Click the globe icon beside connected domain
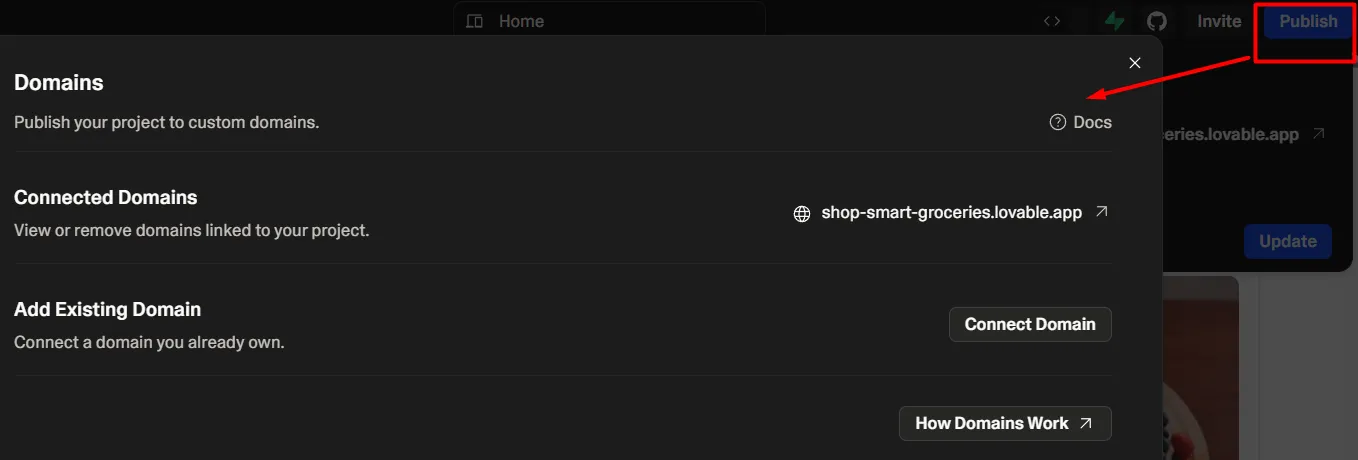The height and width of the screenshot is (460, 1358). (x=802, y=213)
